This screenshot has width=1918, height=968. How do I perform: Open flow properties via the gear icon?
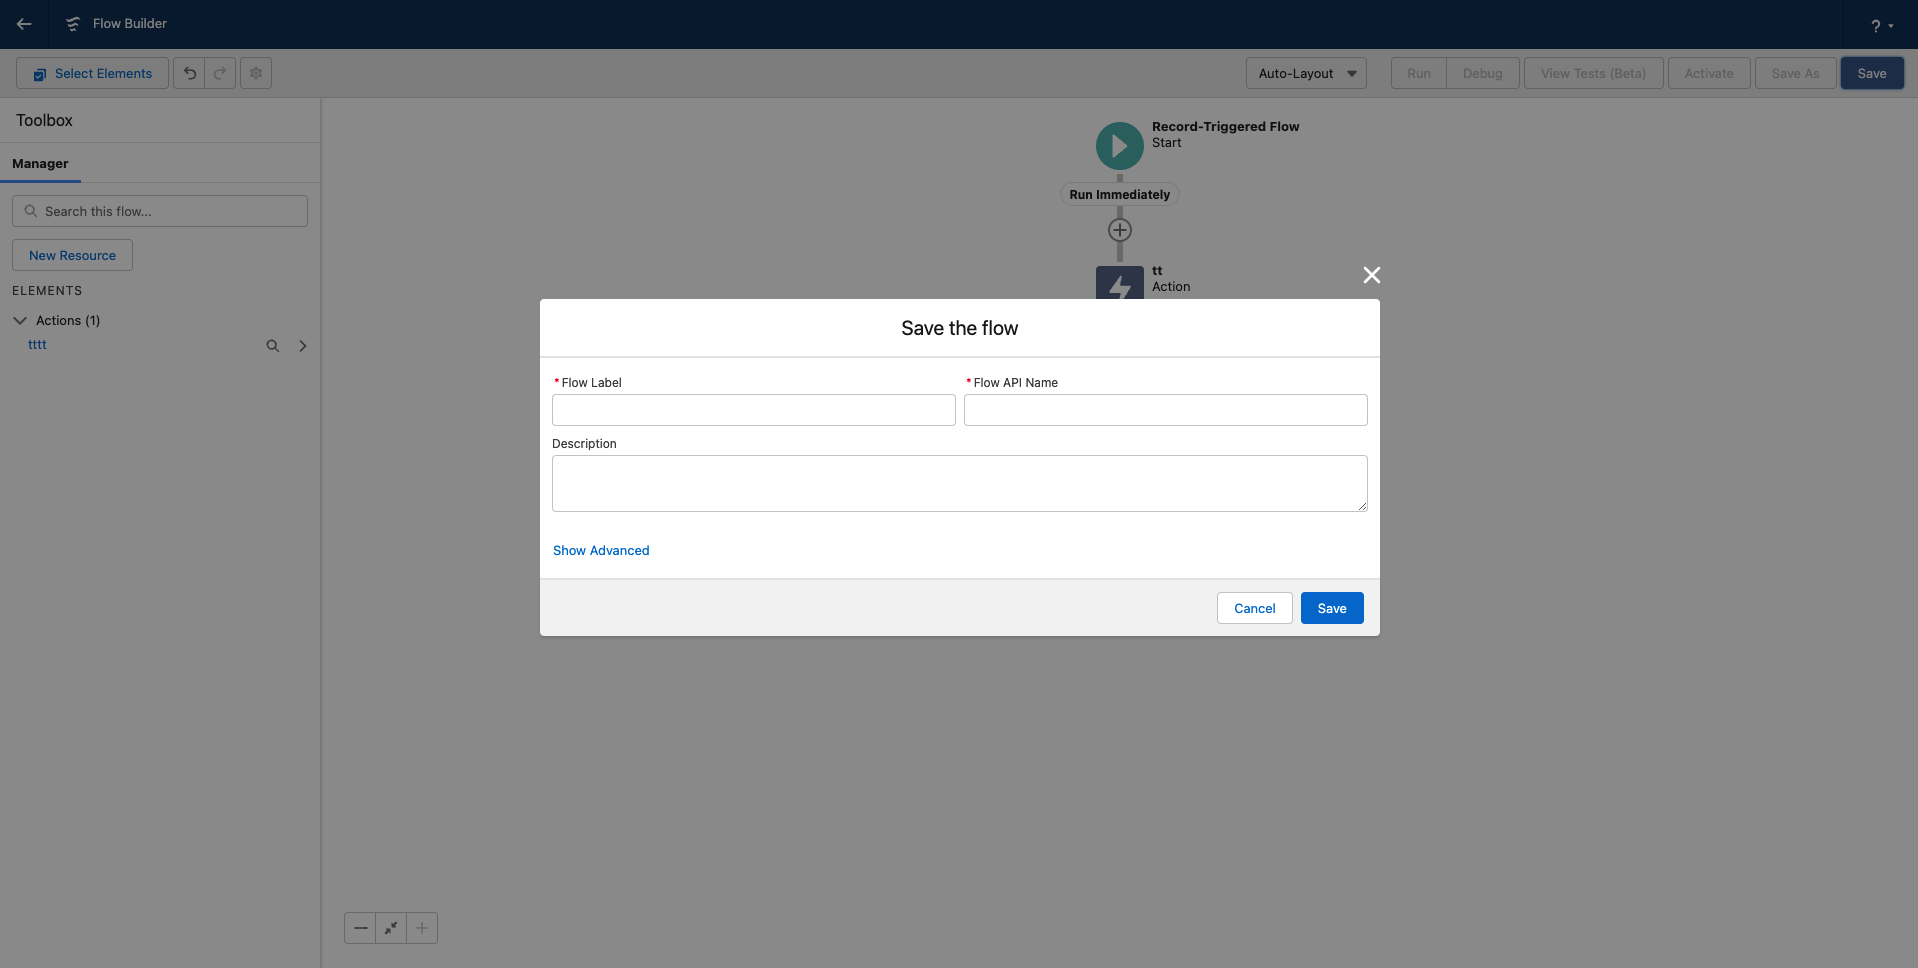(255, 73)
